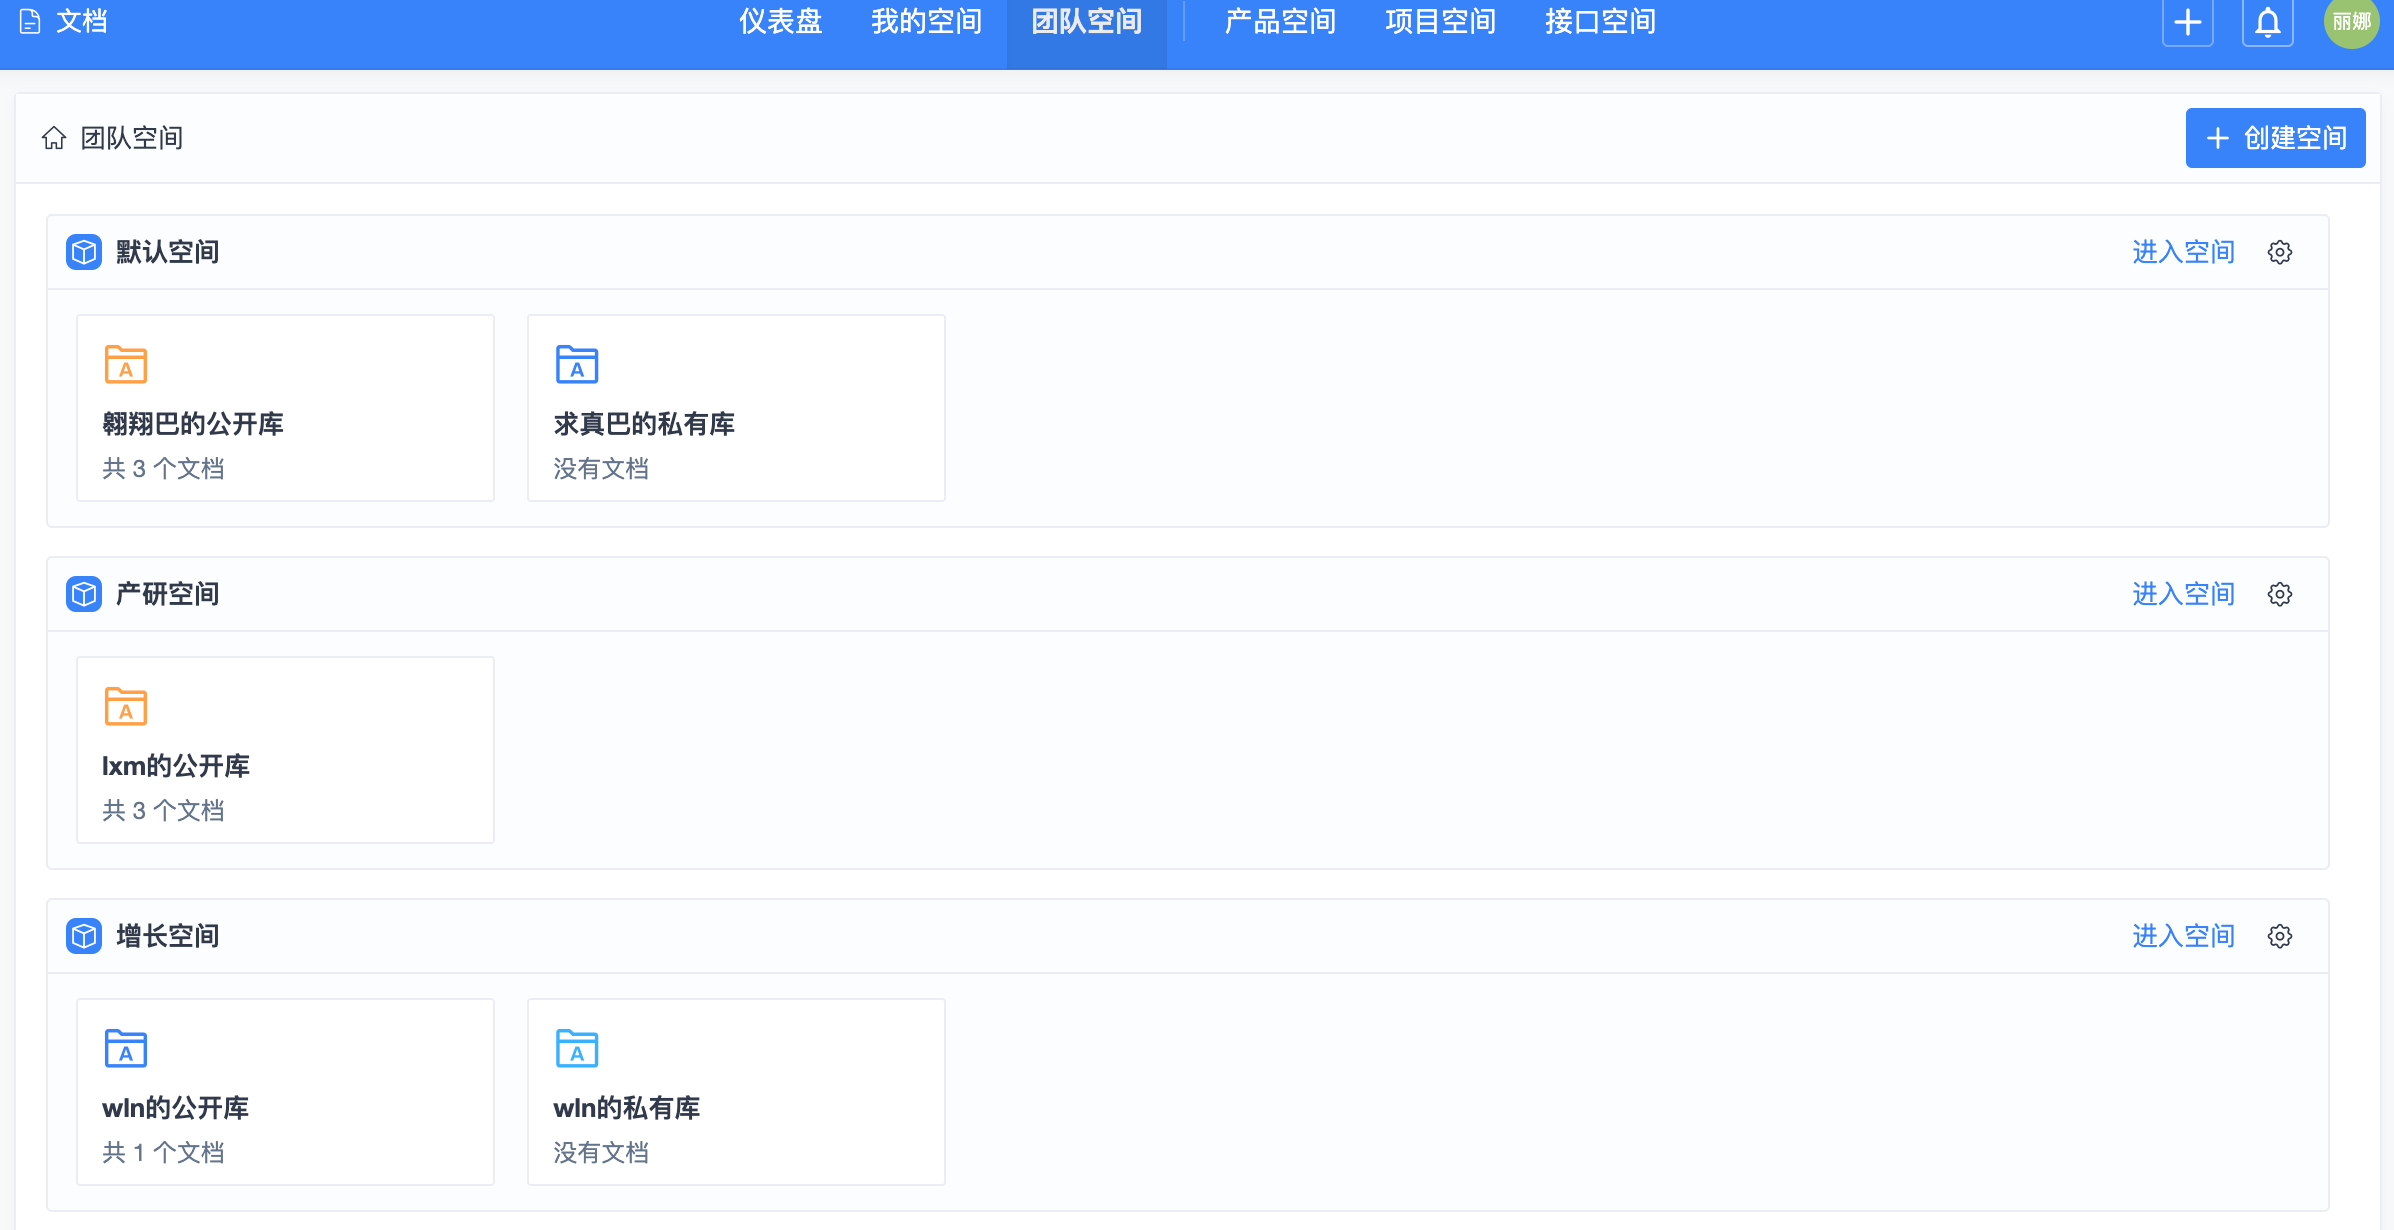Click 共 1 个文档 under wln的公开库
This screenshot has height=1230, width=2394.
(163, 1152)
